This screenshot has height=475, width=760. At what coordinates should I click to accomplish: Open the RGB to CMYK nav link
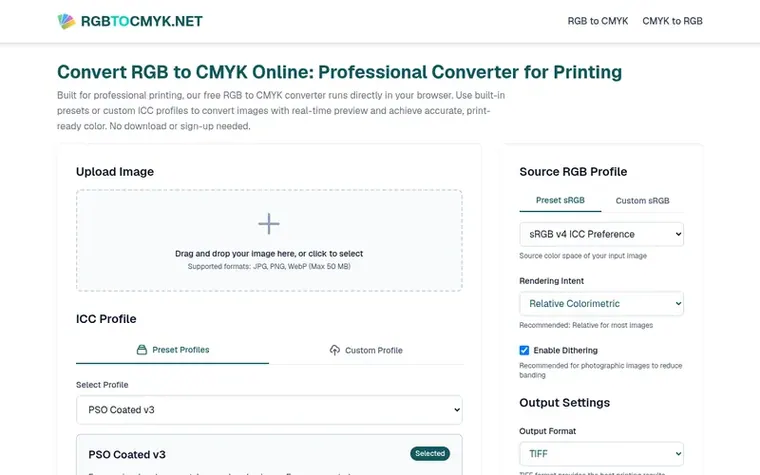[598, 21]
